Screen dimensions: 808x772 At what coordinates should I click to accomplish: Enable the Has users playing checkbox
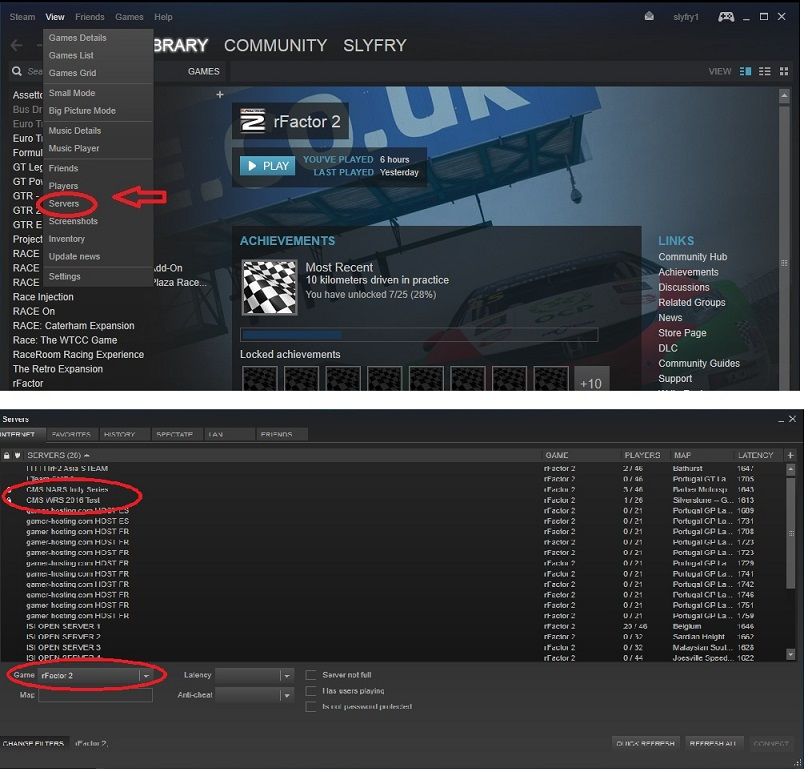(311, 691)
